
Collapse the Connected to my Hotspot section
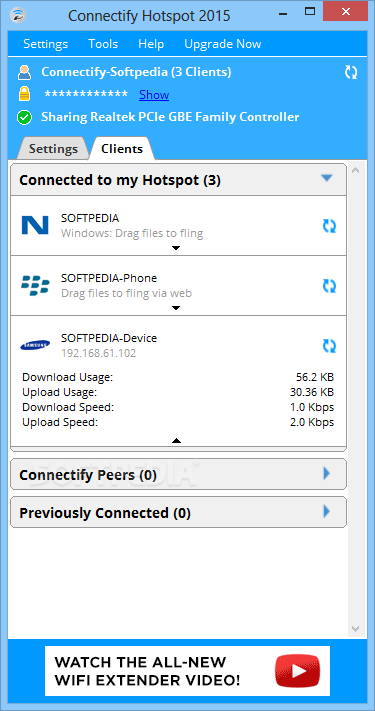point(326,178)
